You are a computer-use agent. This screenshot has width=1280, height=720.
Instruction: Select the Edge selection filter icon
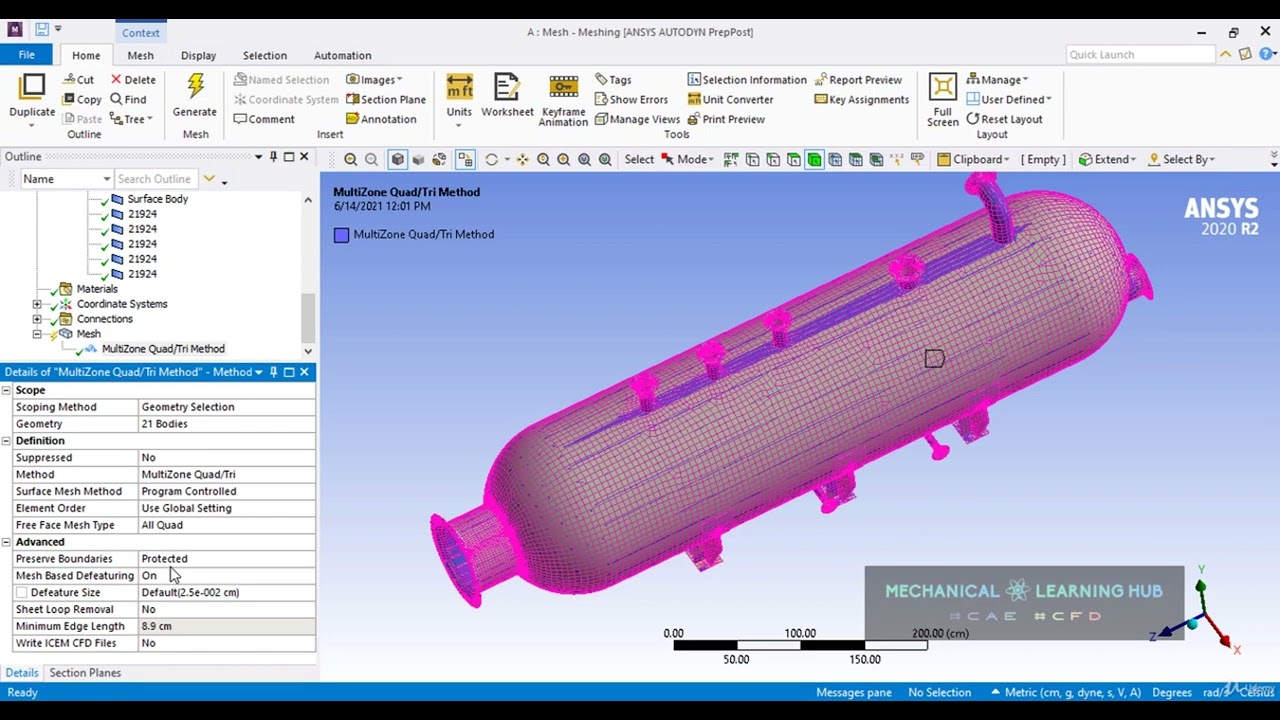point(773,159)
